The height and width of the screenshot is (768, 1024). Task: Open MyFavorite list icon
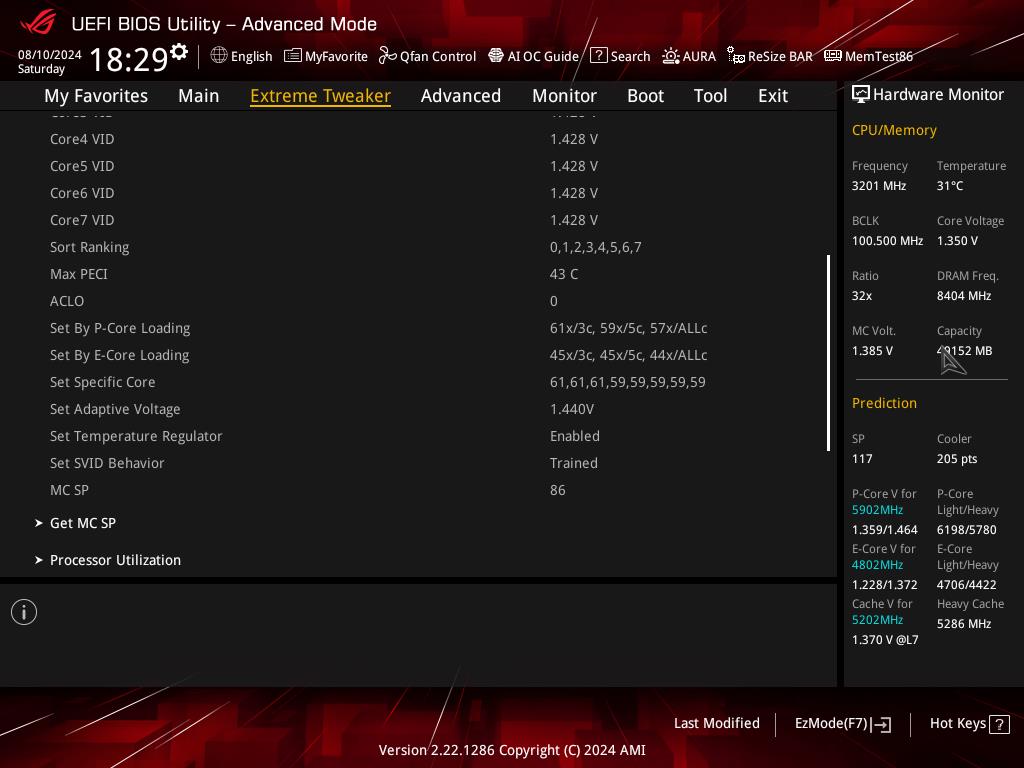(x=293, y=56)
